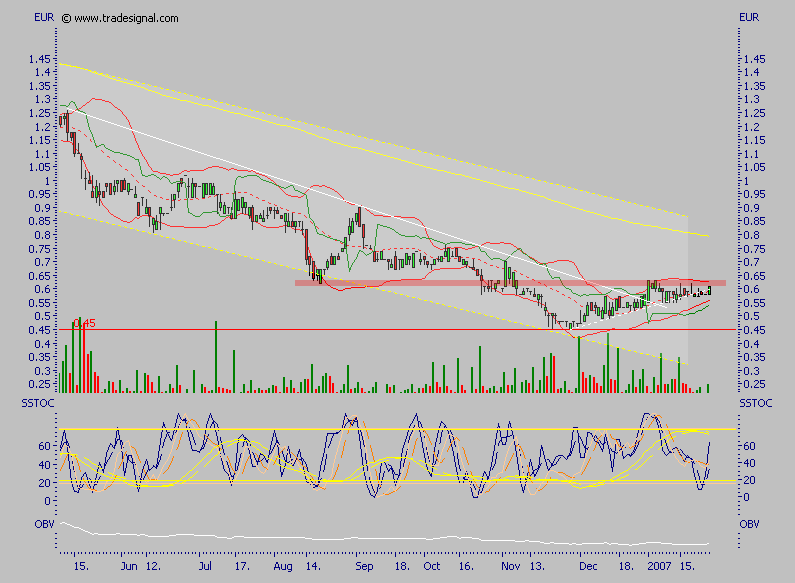Open the www.tradesignal.com copyright link

(x=126, y=18)
